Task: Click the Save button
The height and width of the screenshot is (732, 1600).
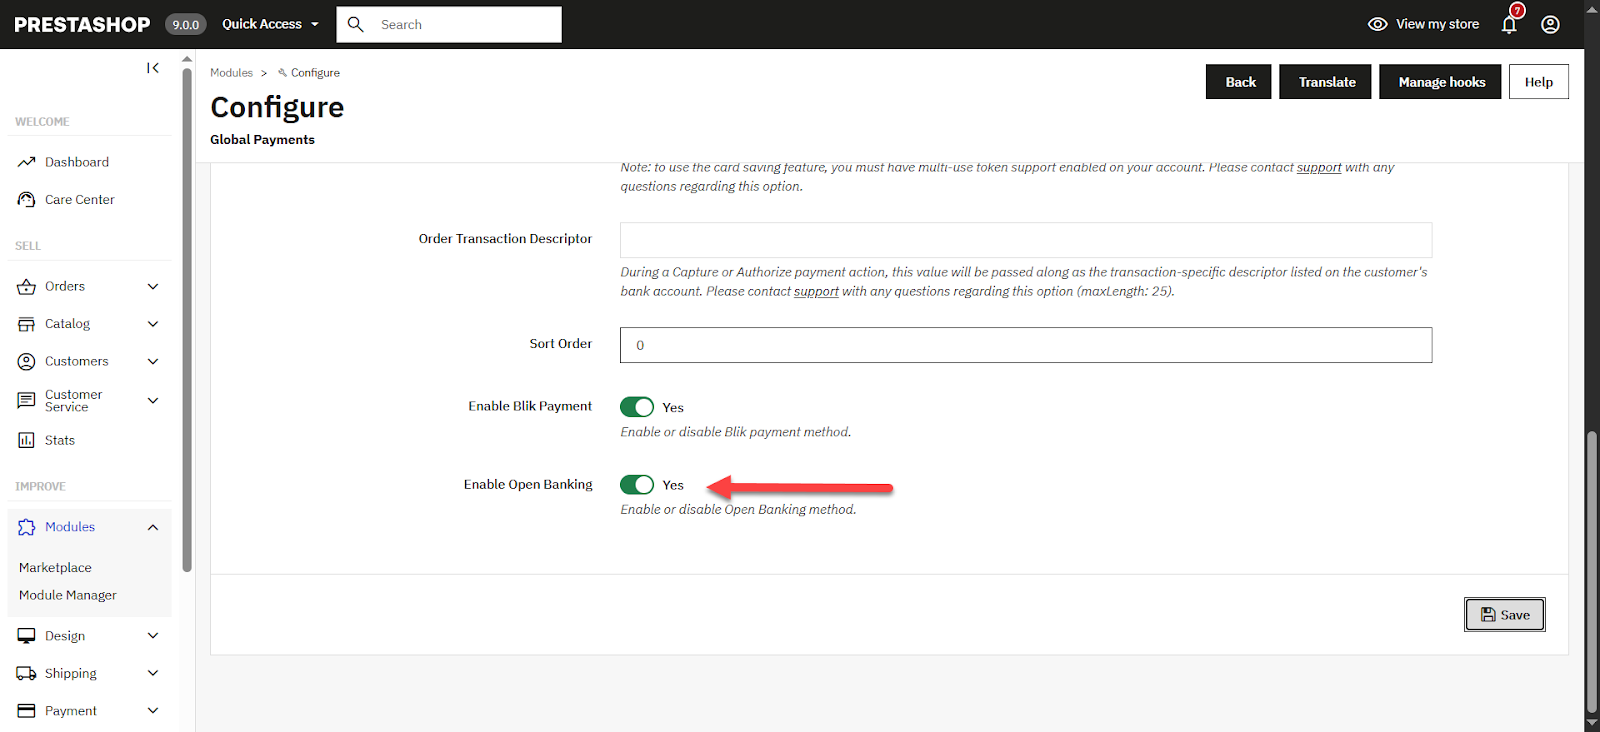Action: pos(1505,615)
